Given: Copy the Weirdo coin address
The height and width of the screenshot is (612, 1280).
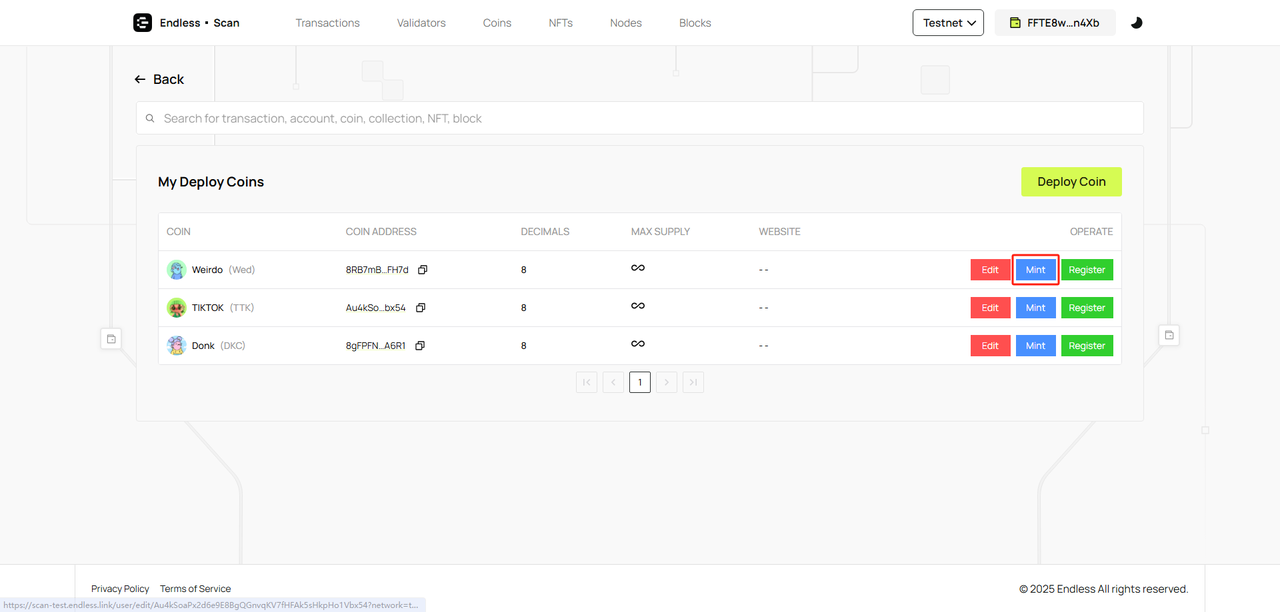Looking at the screenshot, I should pyautogui.click(x=423, y=270).
